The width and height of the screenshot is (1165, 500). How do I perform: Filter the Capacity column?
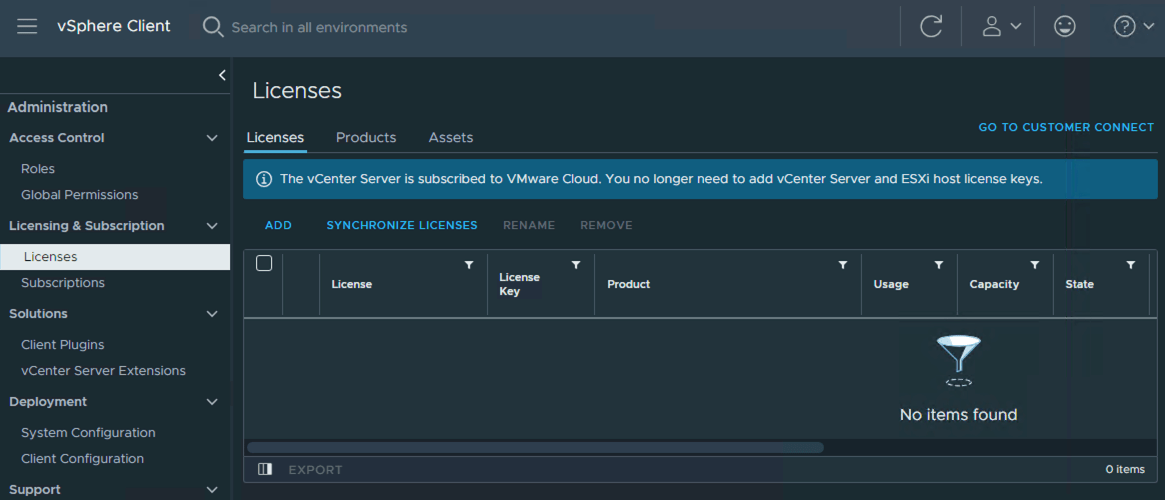(1034, 265)
